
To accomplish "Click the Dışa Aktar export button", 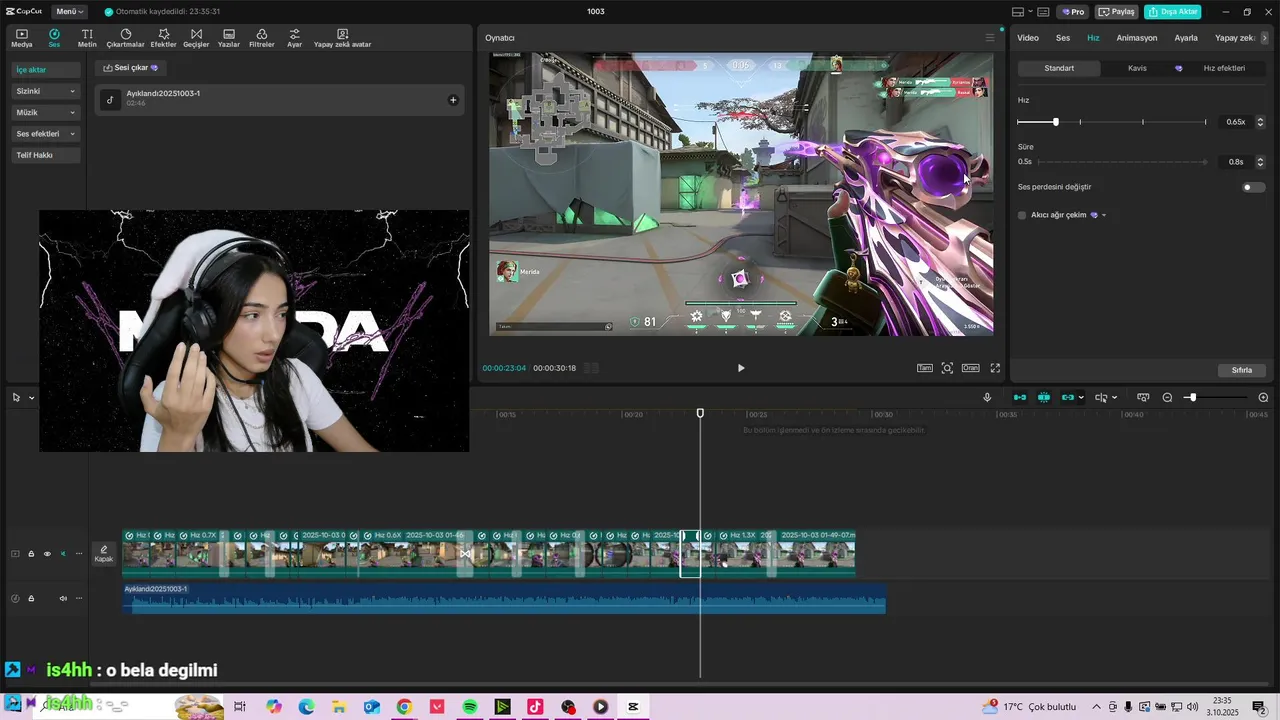I will pos(1173,12).
